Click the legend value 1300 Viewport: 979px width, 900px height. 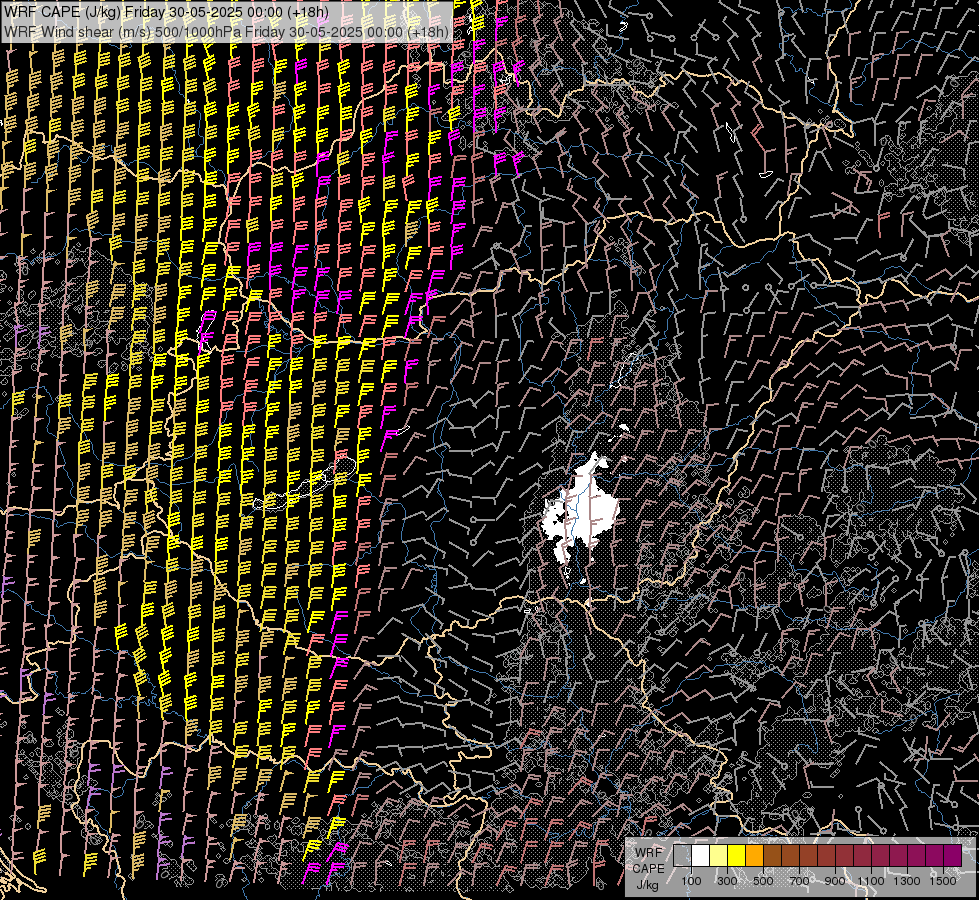907,881
